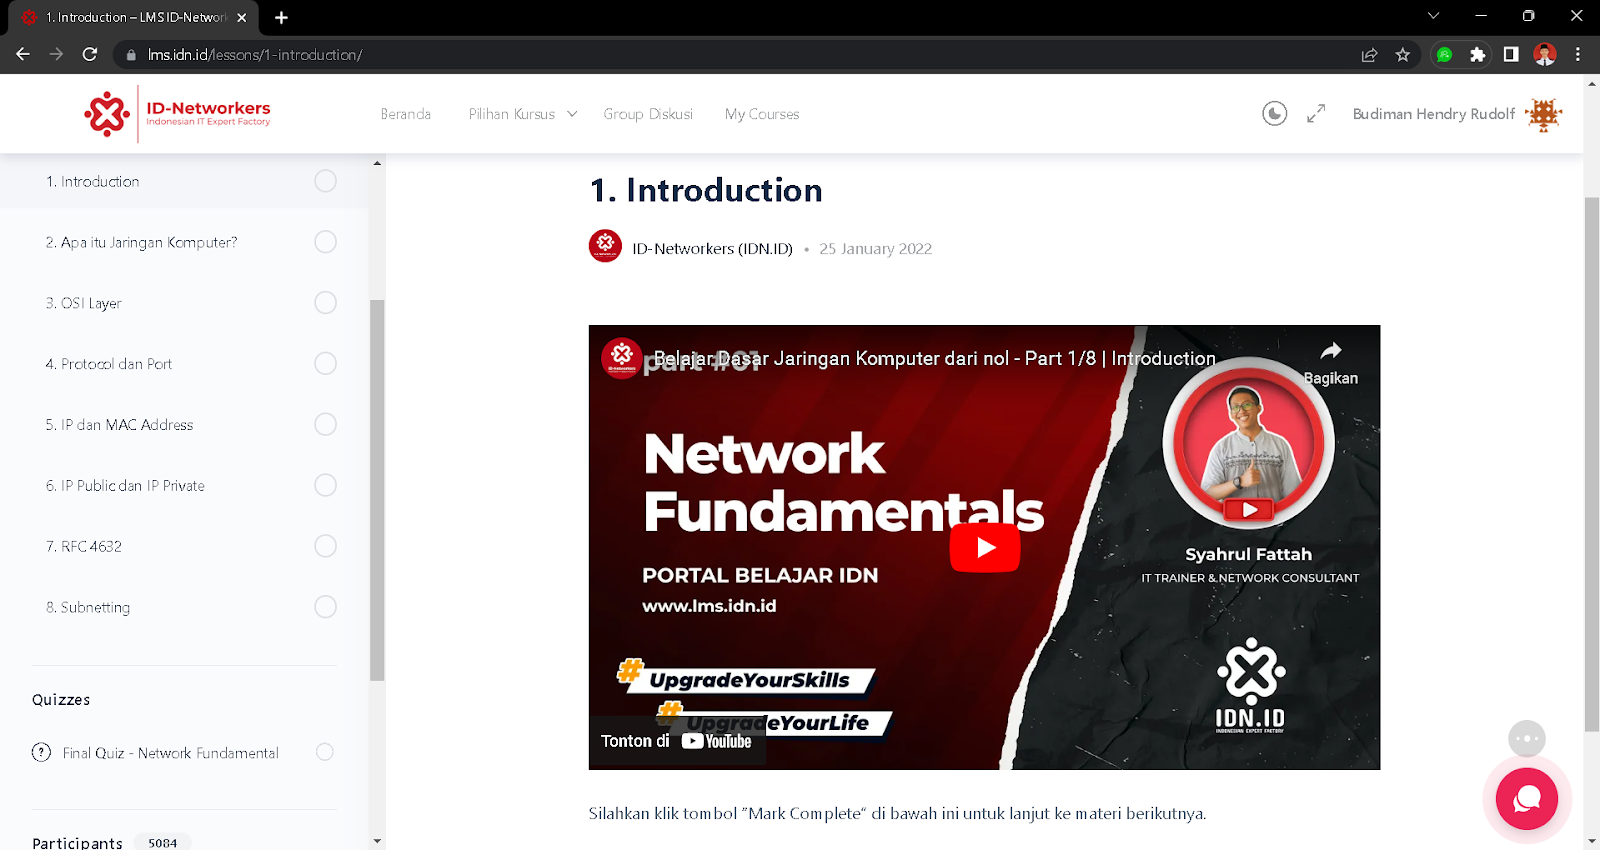Open the browser side panel icon
This screenshot has width=1600, height=850.
point(1511,55)
